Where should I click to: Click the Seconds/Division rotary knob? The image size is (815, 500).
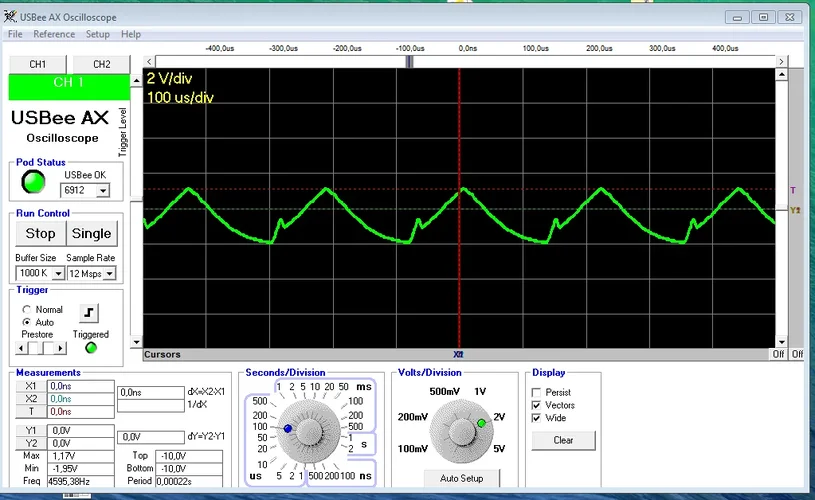tap(307, 429)
